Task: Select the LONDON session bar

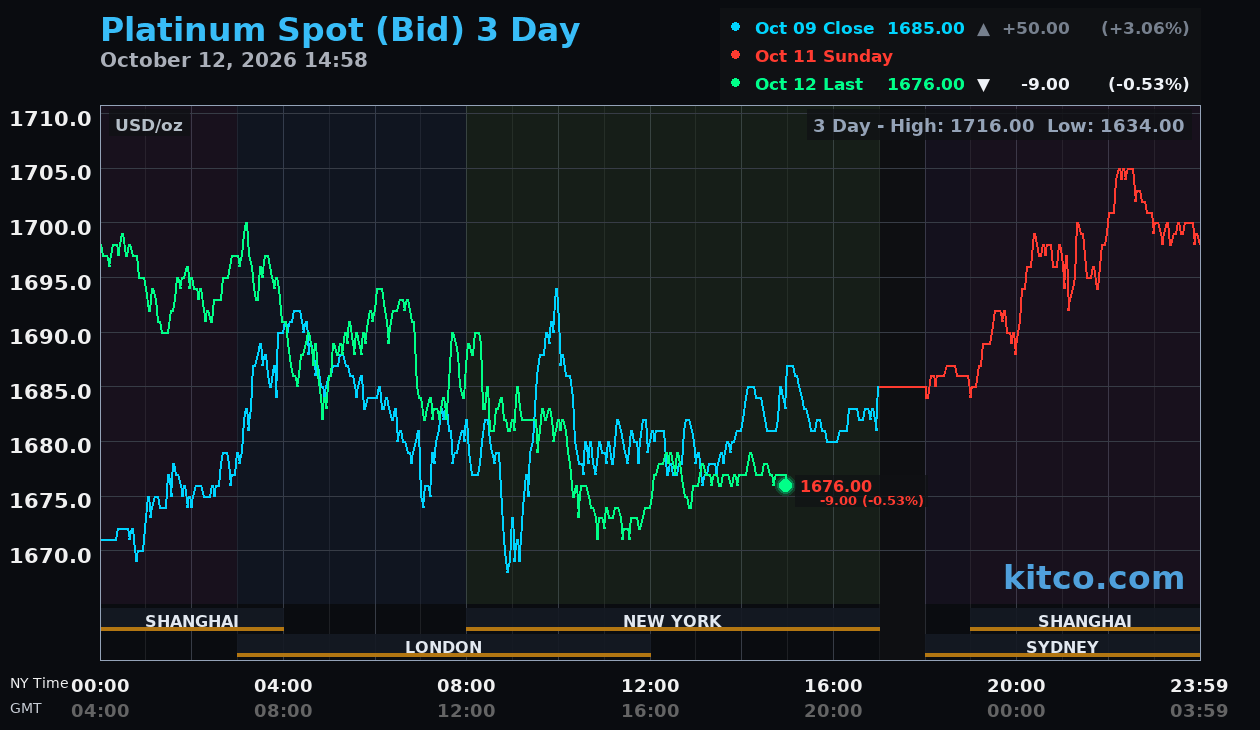Action: 444,646
